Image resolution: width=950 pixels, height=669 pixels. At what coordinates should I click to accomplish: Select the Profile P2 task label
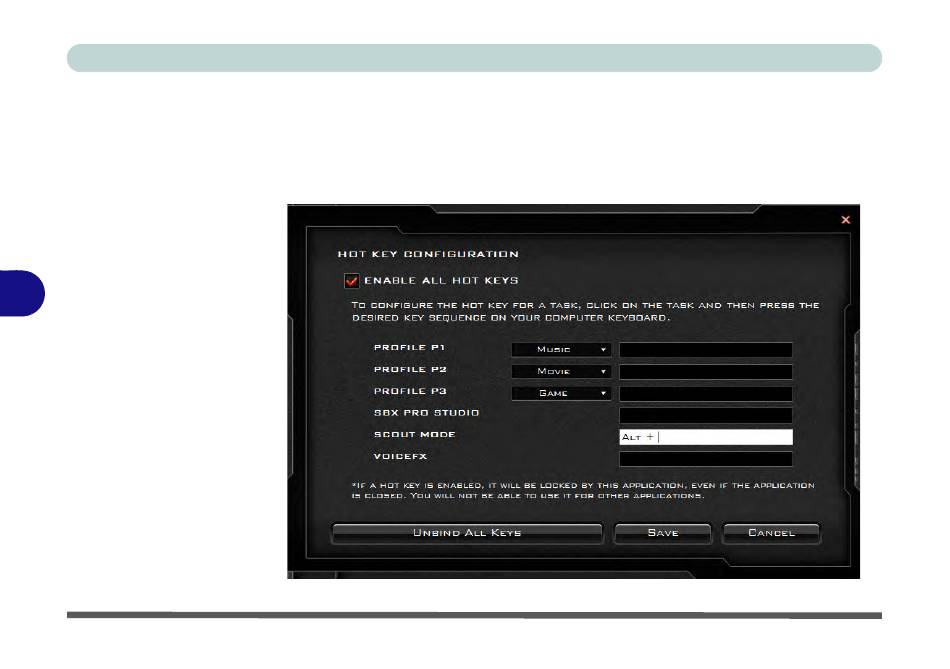click(x=410, y=369)
